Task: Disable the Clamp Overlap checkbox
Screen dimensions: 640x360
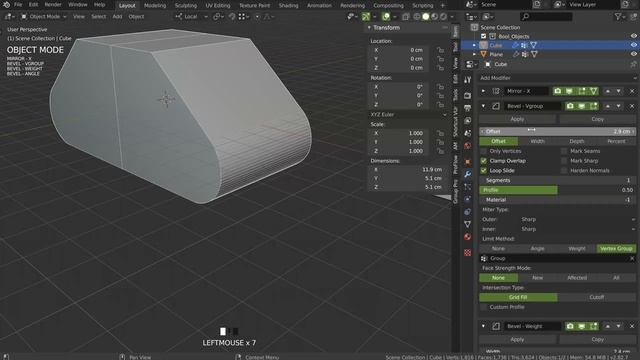Action: (x=484, y=161)
